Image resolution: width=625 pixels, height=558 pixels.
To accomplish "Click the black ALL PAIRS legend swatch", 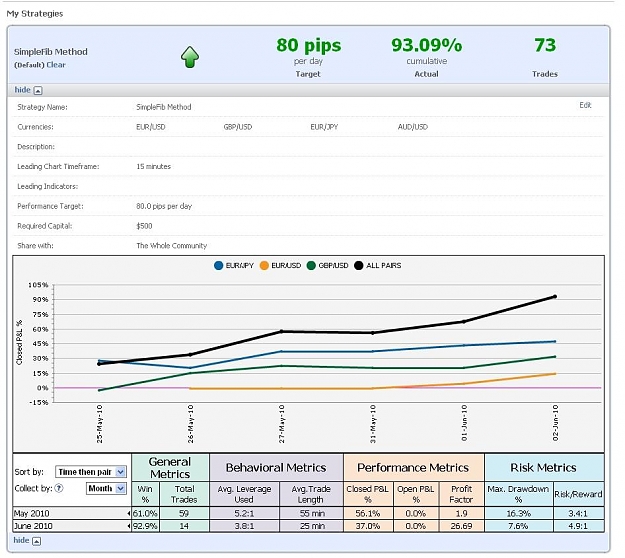I will point(359,265).
